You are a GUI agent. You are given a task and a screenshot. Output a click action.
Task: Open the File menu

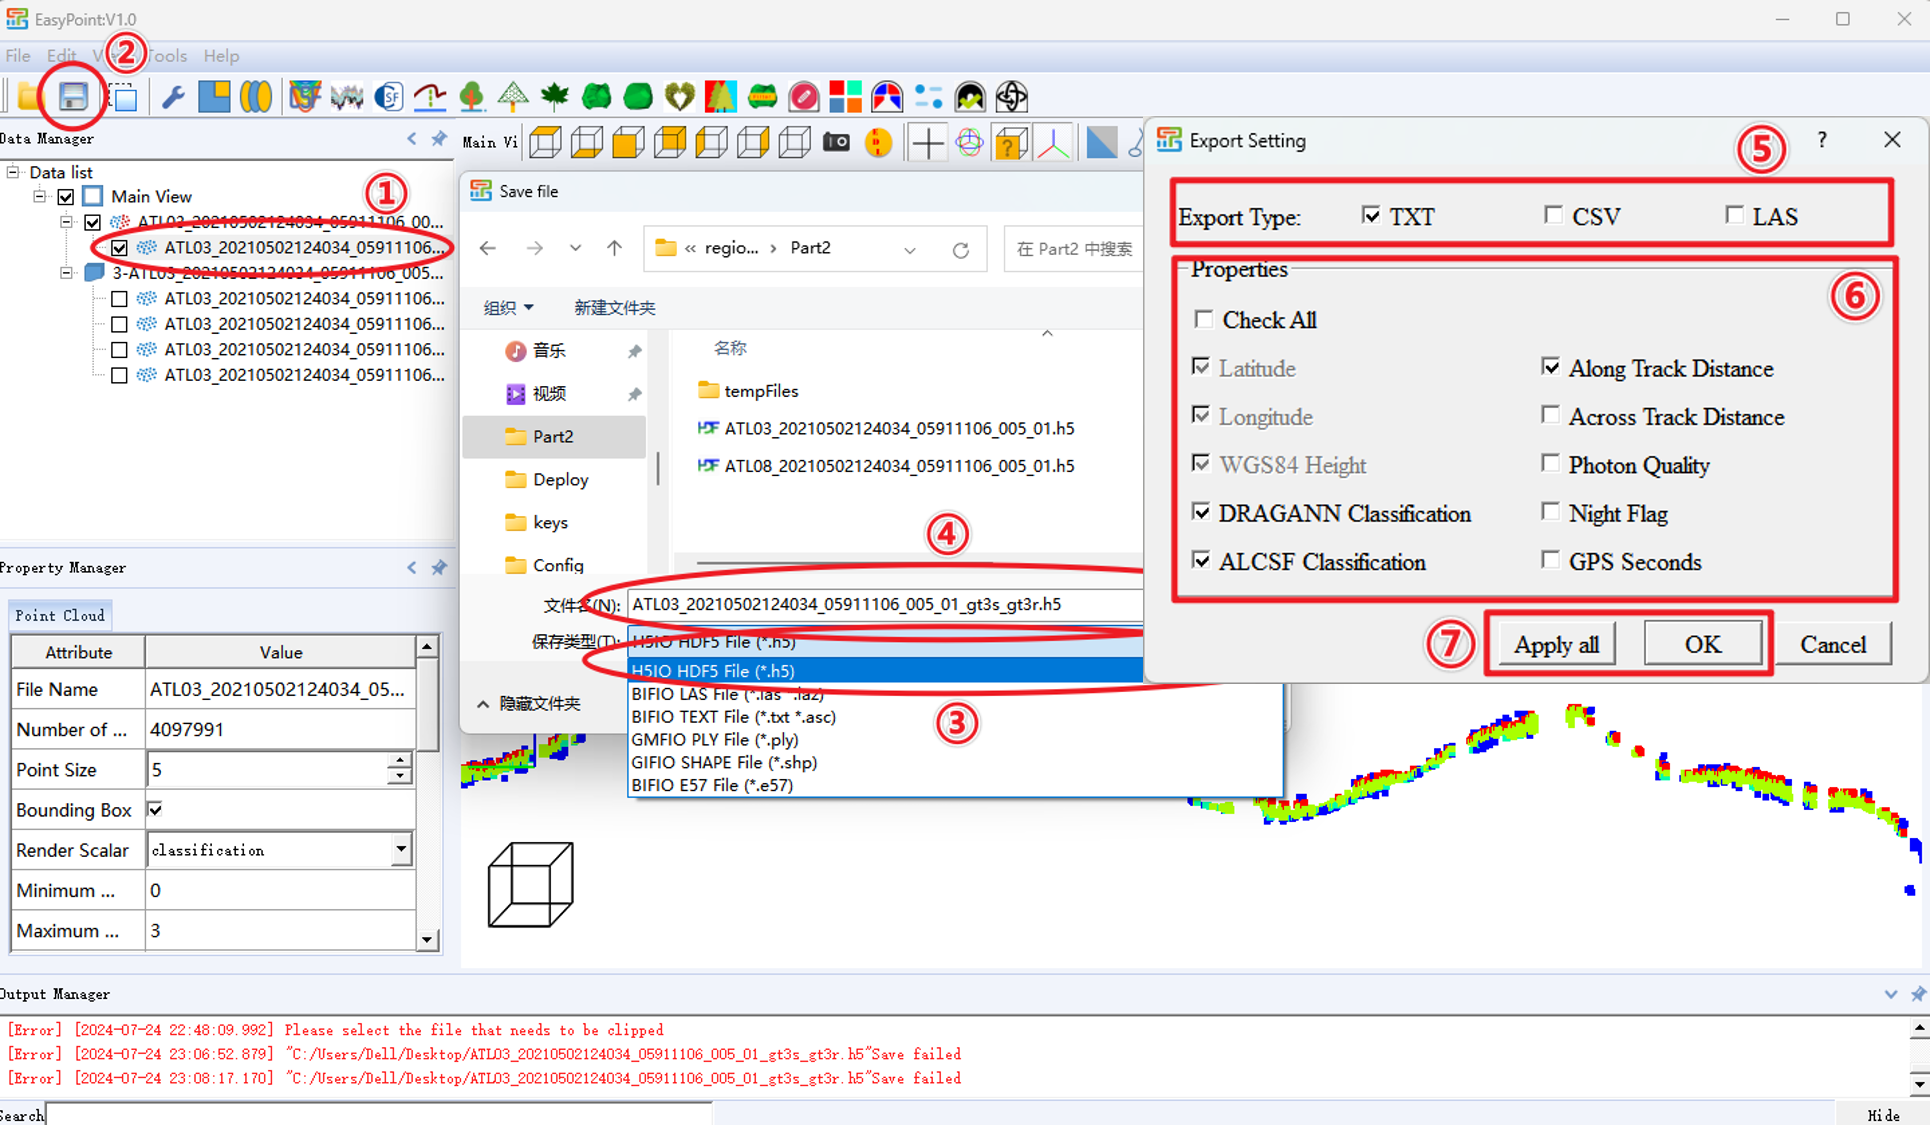pyautogui.click(x=18, y=56)
